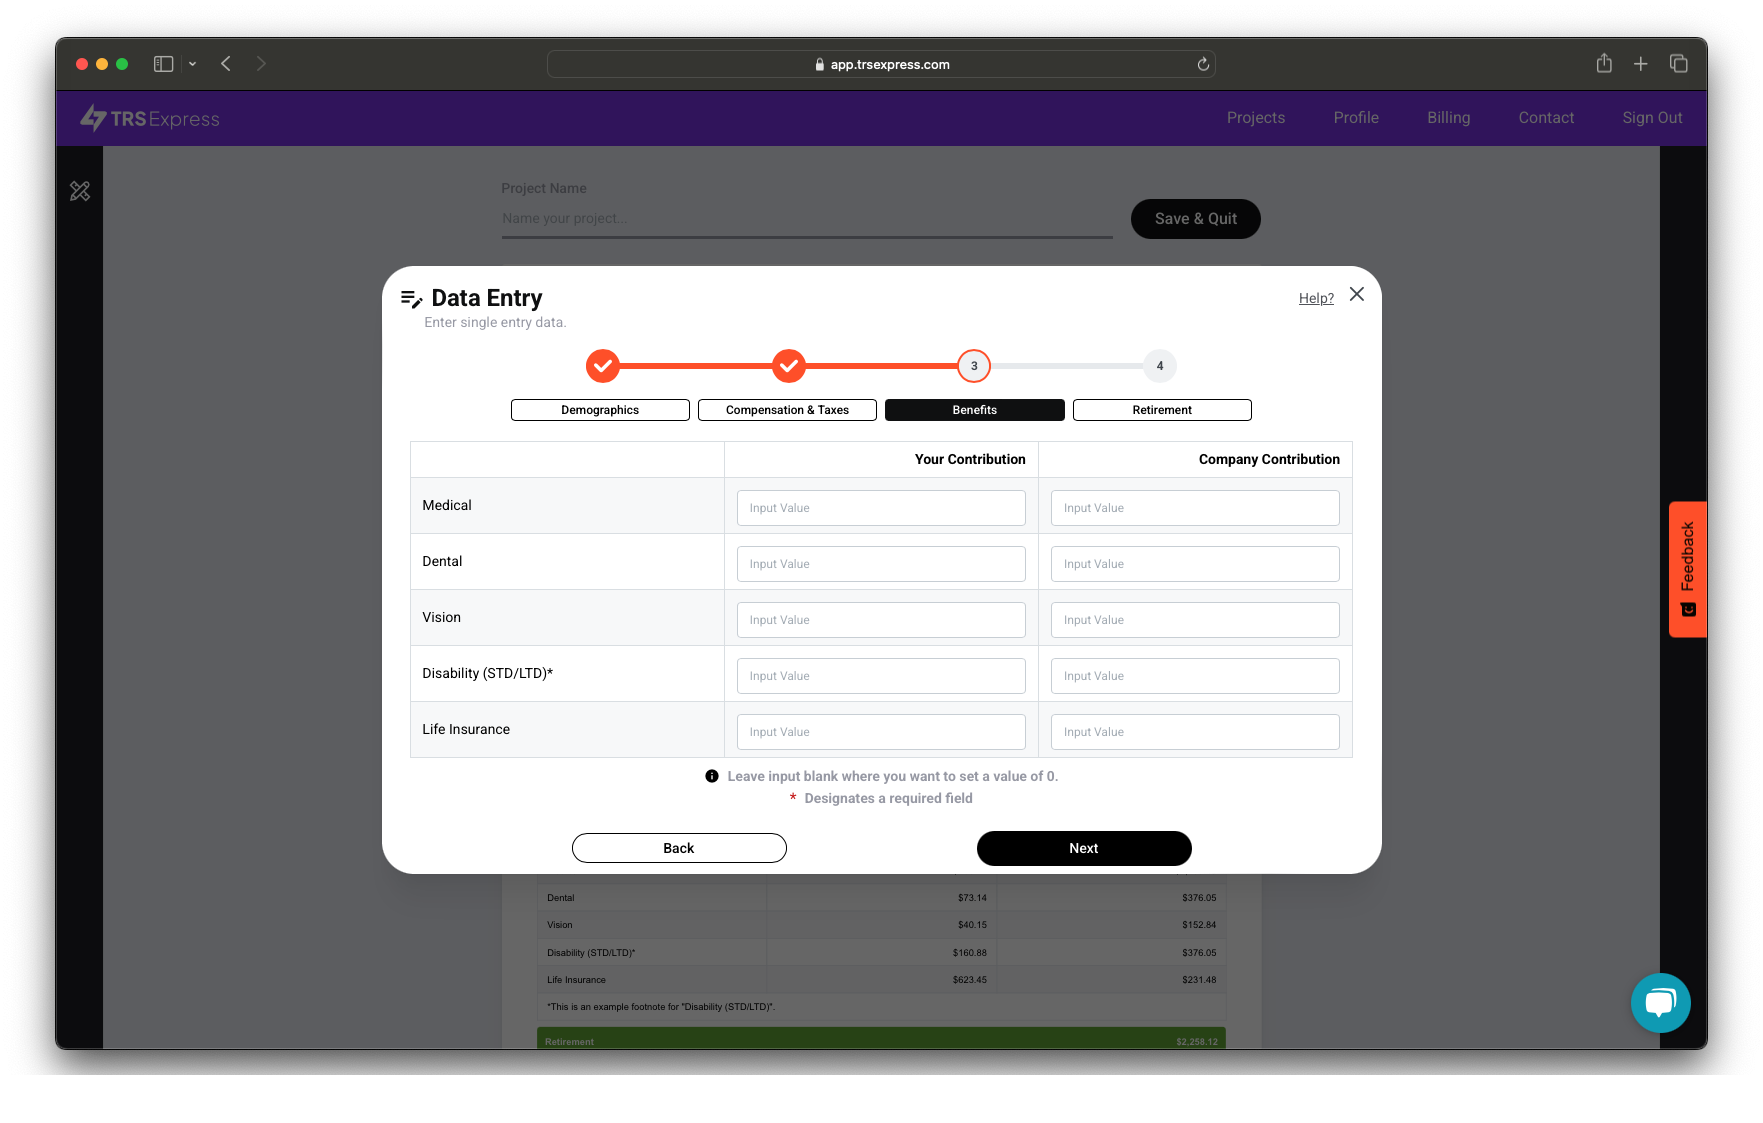Click the info icon beside blank-input note

(x=712, y=776)
